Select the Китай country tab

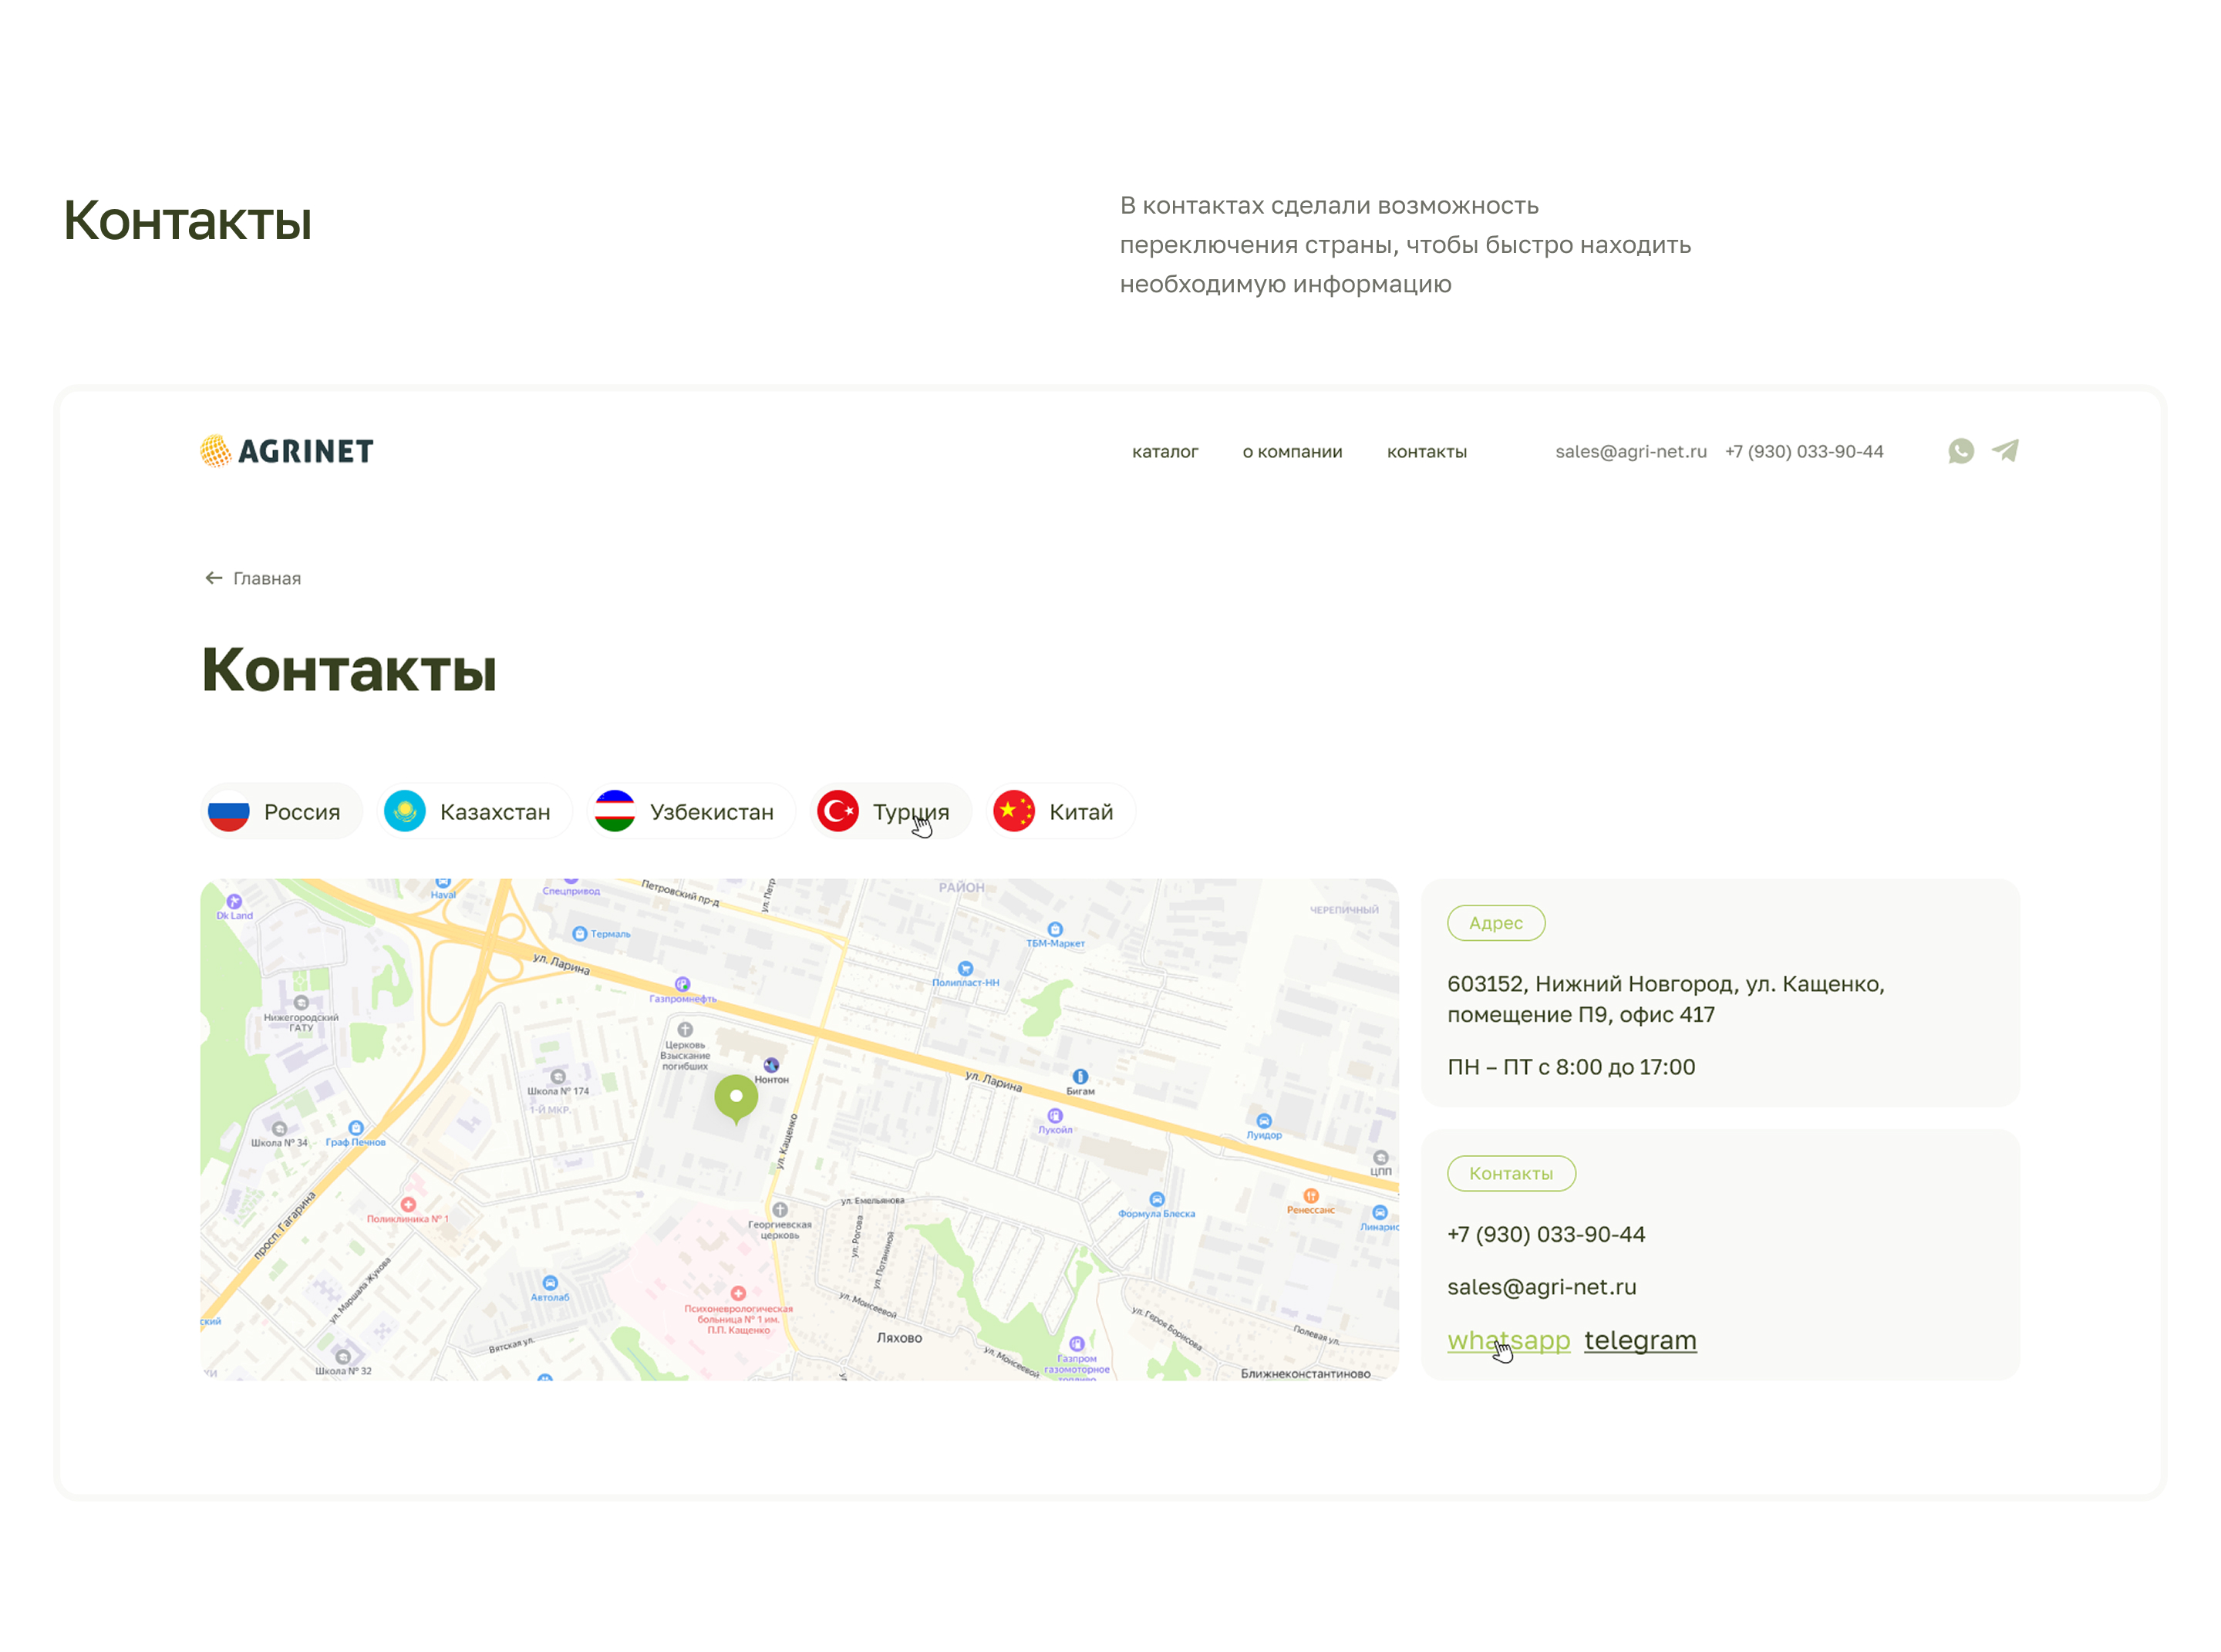pos(1061,811)
